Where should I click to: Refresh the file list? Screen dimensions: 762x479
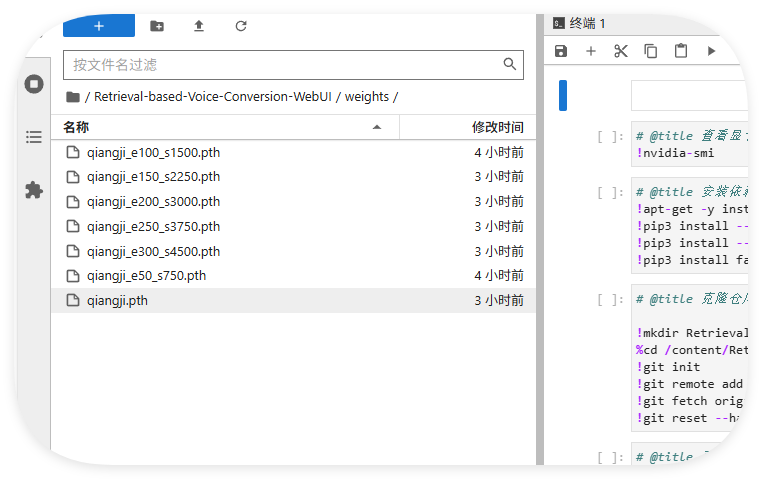pos(241,26)
